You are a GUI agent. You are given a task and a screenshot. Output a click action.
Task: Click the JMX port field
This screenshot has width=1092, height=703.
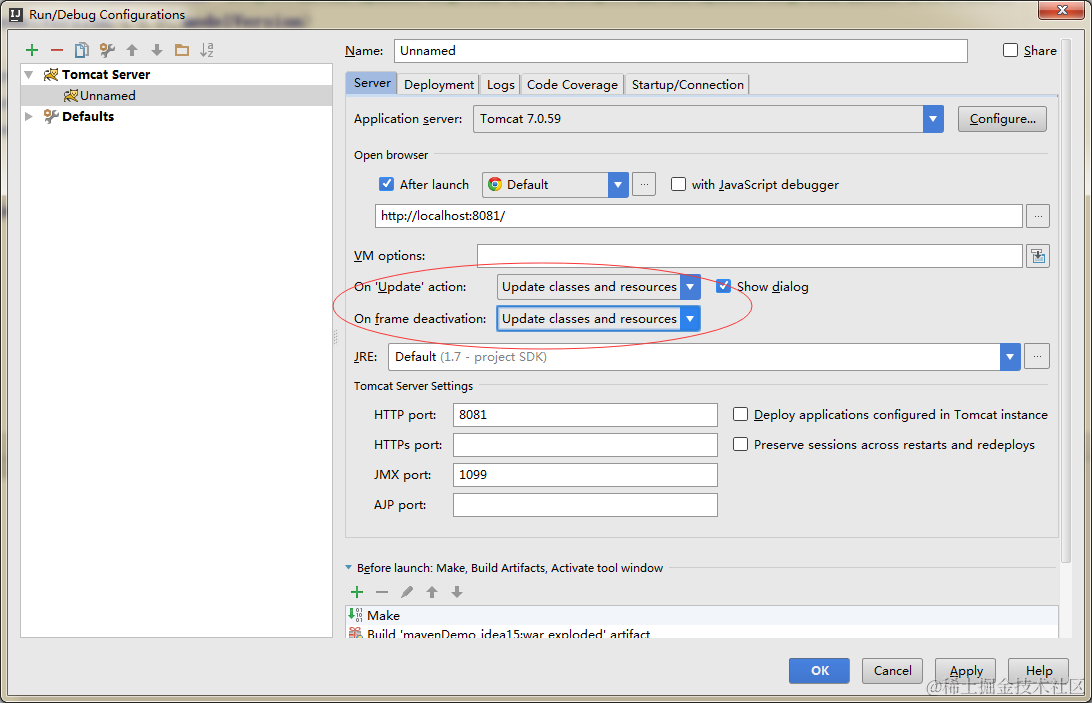[x=585, y=474]
